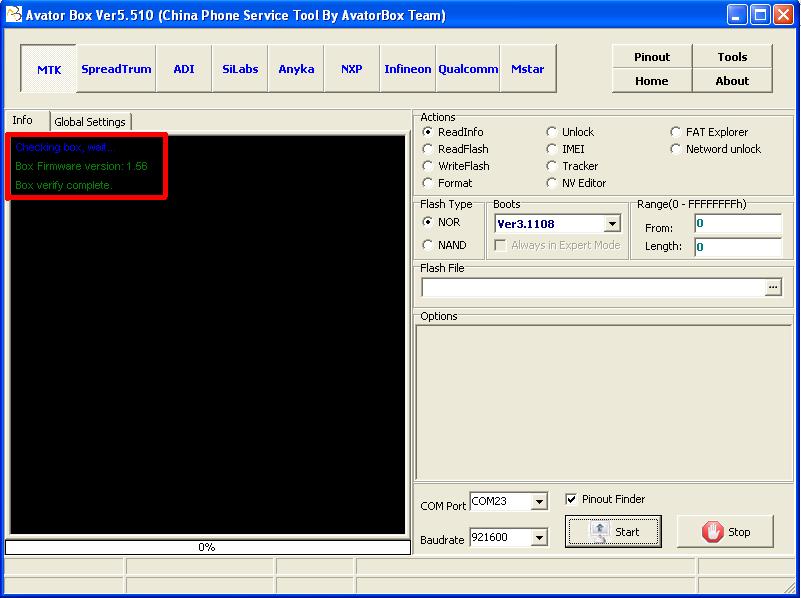Image resolution: width=801 pixels, height=598 pixels.
Task: Click the Avator Box title bar icon
Action: coord(14,14)
